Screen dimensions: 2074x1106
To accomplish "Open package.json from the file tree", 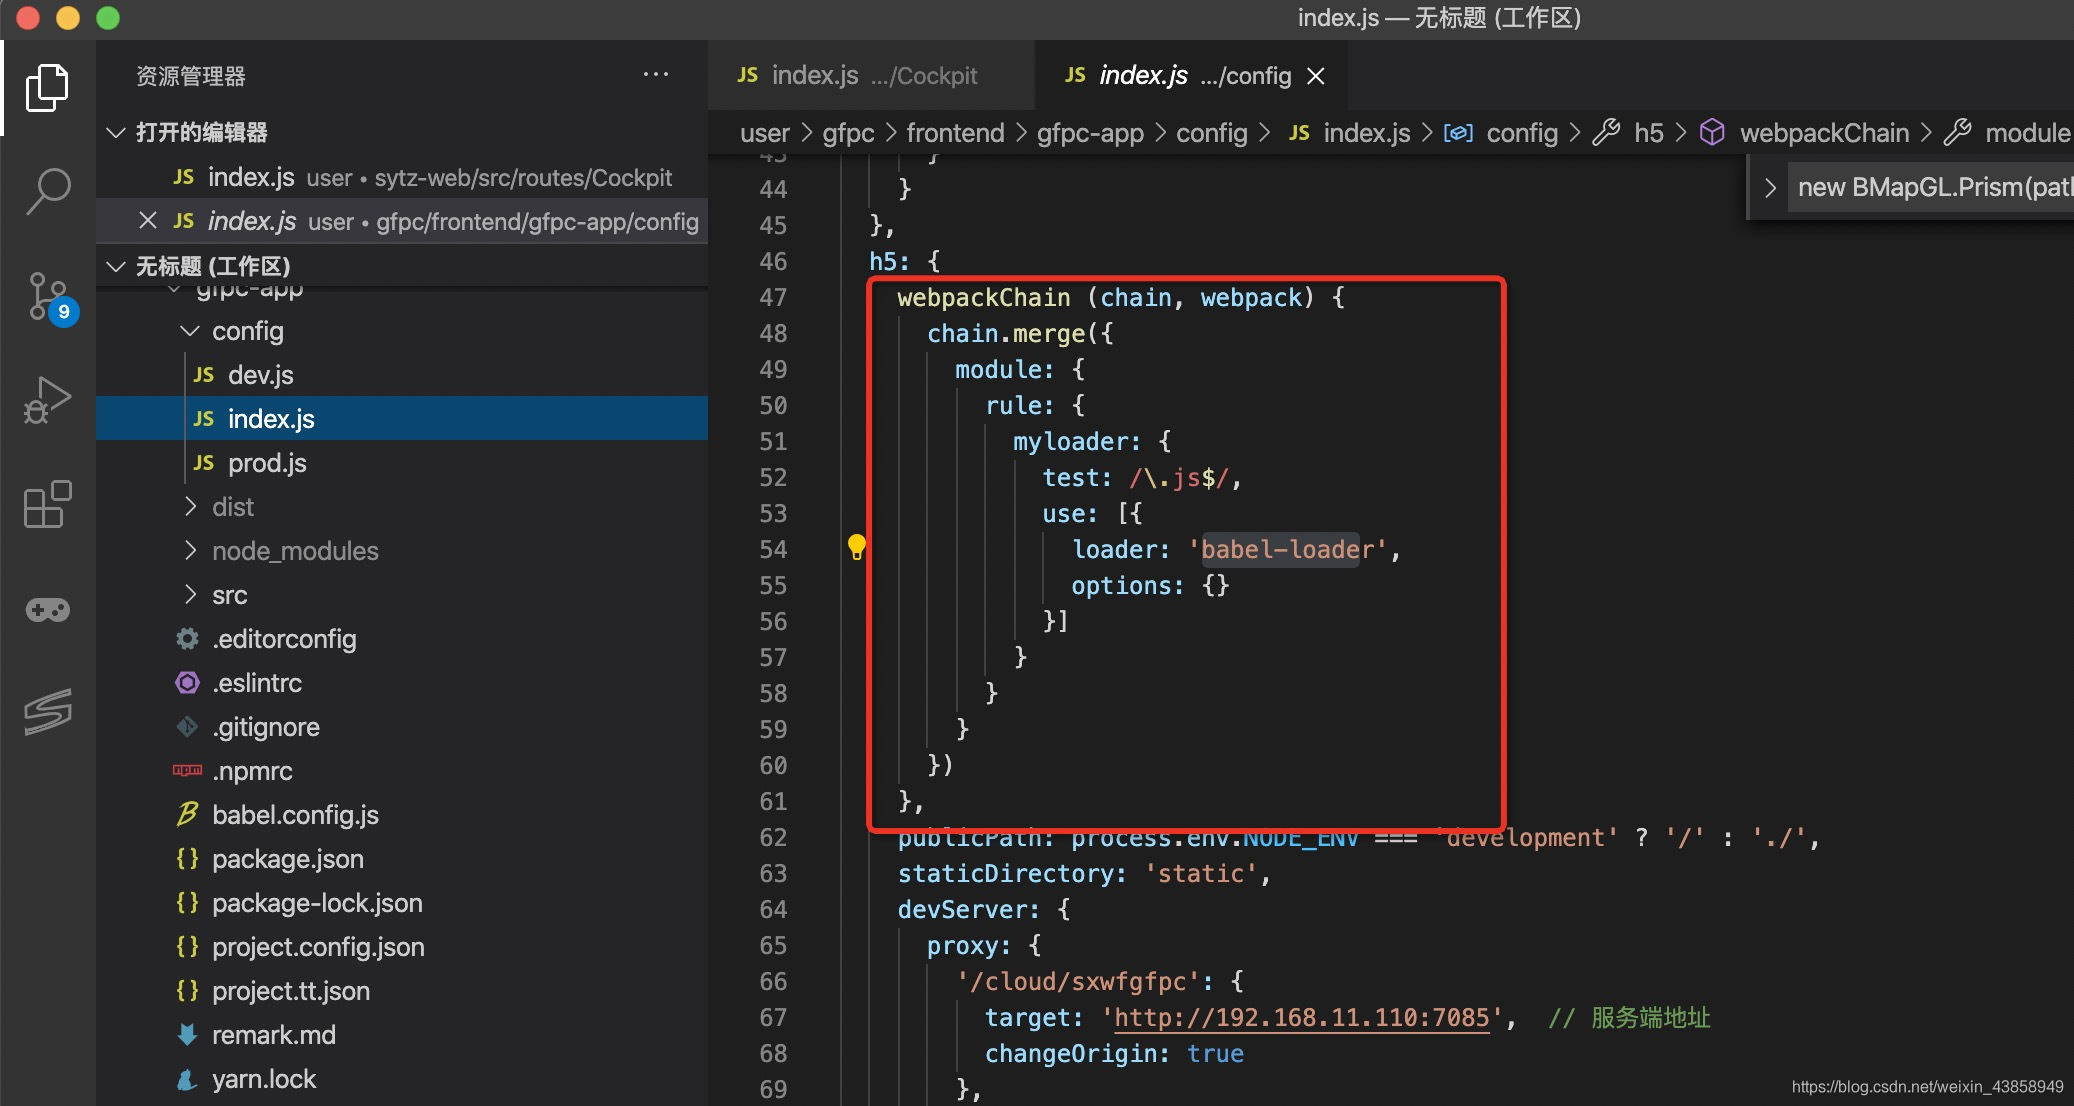I will [287, 859].
